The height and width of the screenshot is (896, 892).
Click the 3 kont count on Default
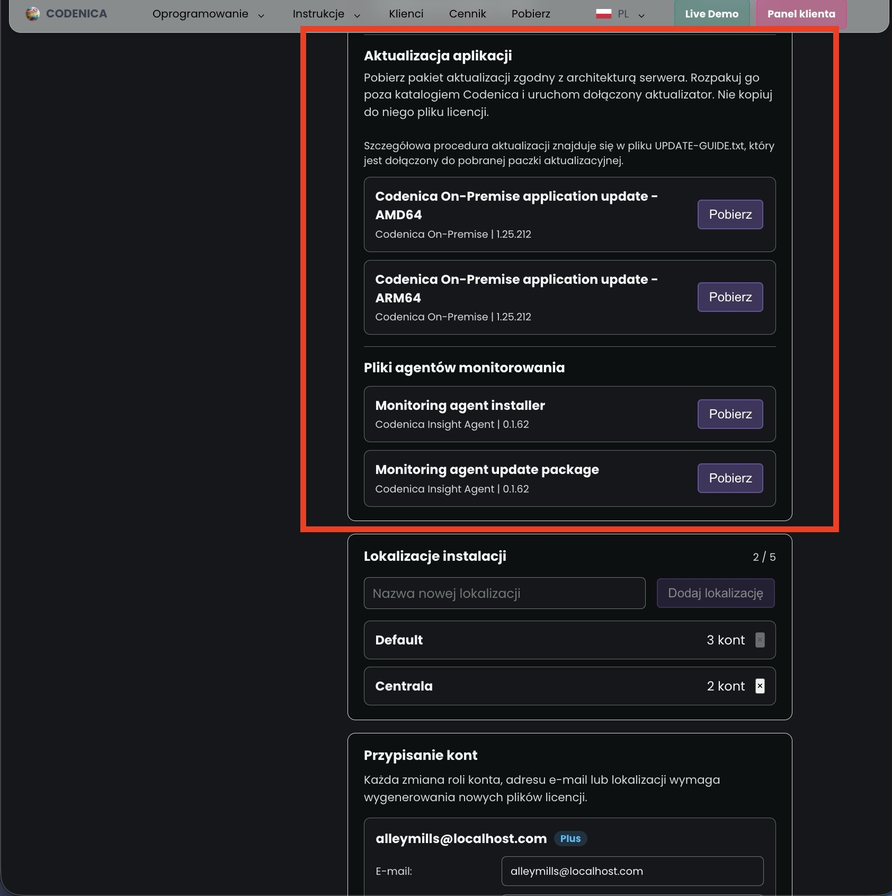[x=726, y=640]
